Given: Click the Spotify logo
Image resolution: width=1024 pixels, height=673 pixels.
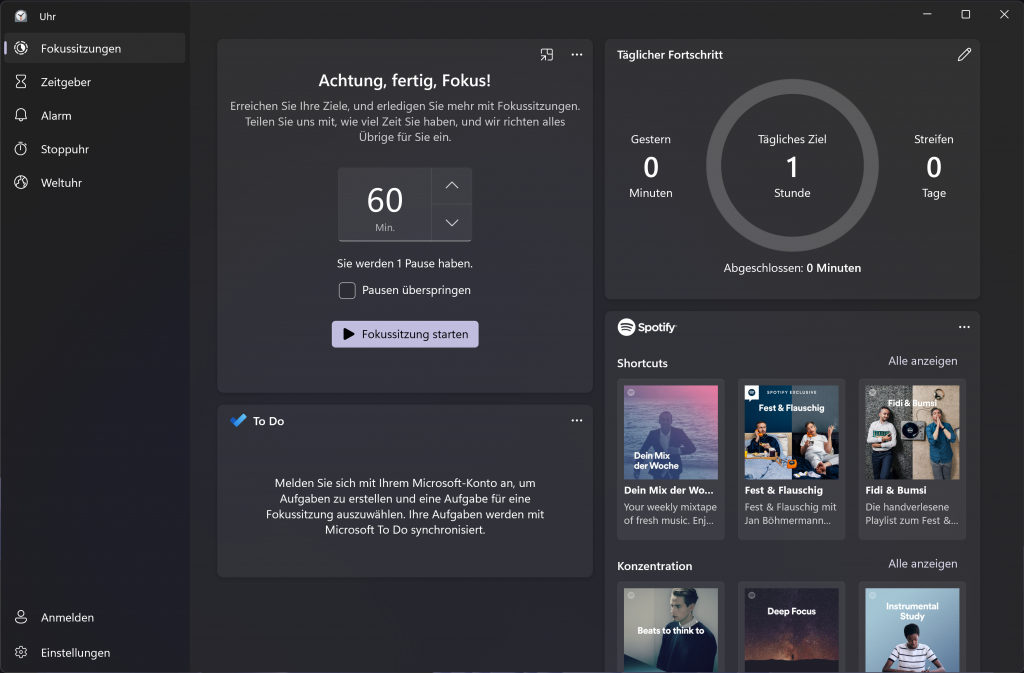Looking at the screenshot, I should pyautogui.click(x=647, y=327).
